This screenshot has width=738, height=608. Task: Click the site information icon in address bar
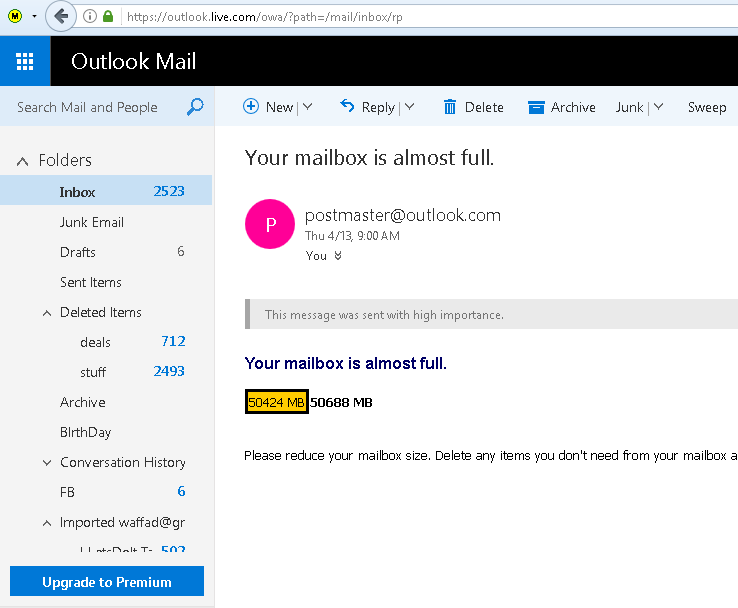[89, 16]
